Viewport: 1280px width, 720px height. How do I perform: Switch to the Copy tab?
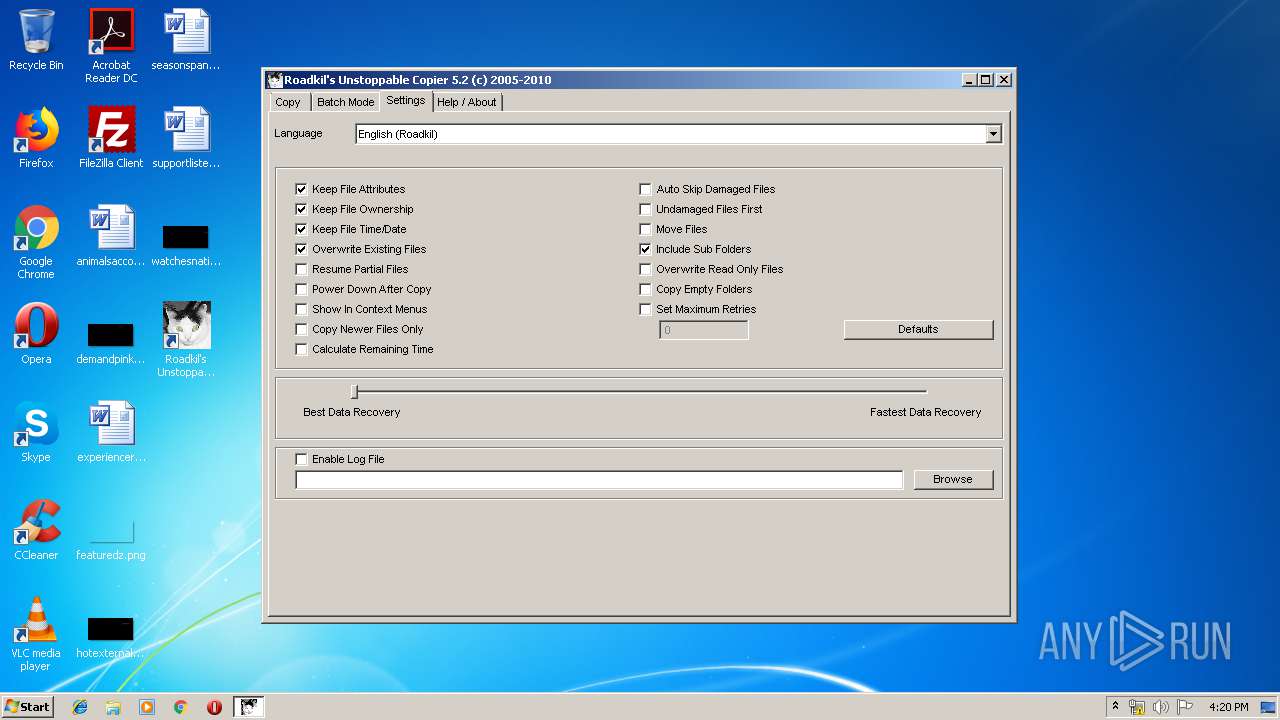tap(288, 102)
